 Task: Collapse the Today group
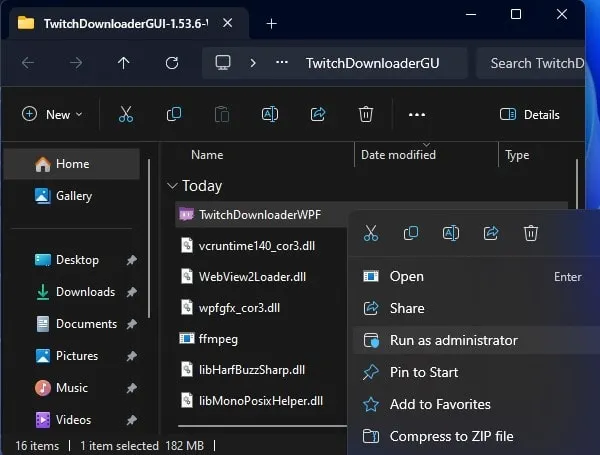point(172,186)
